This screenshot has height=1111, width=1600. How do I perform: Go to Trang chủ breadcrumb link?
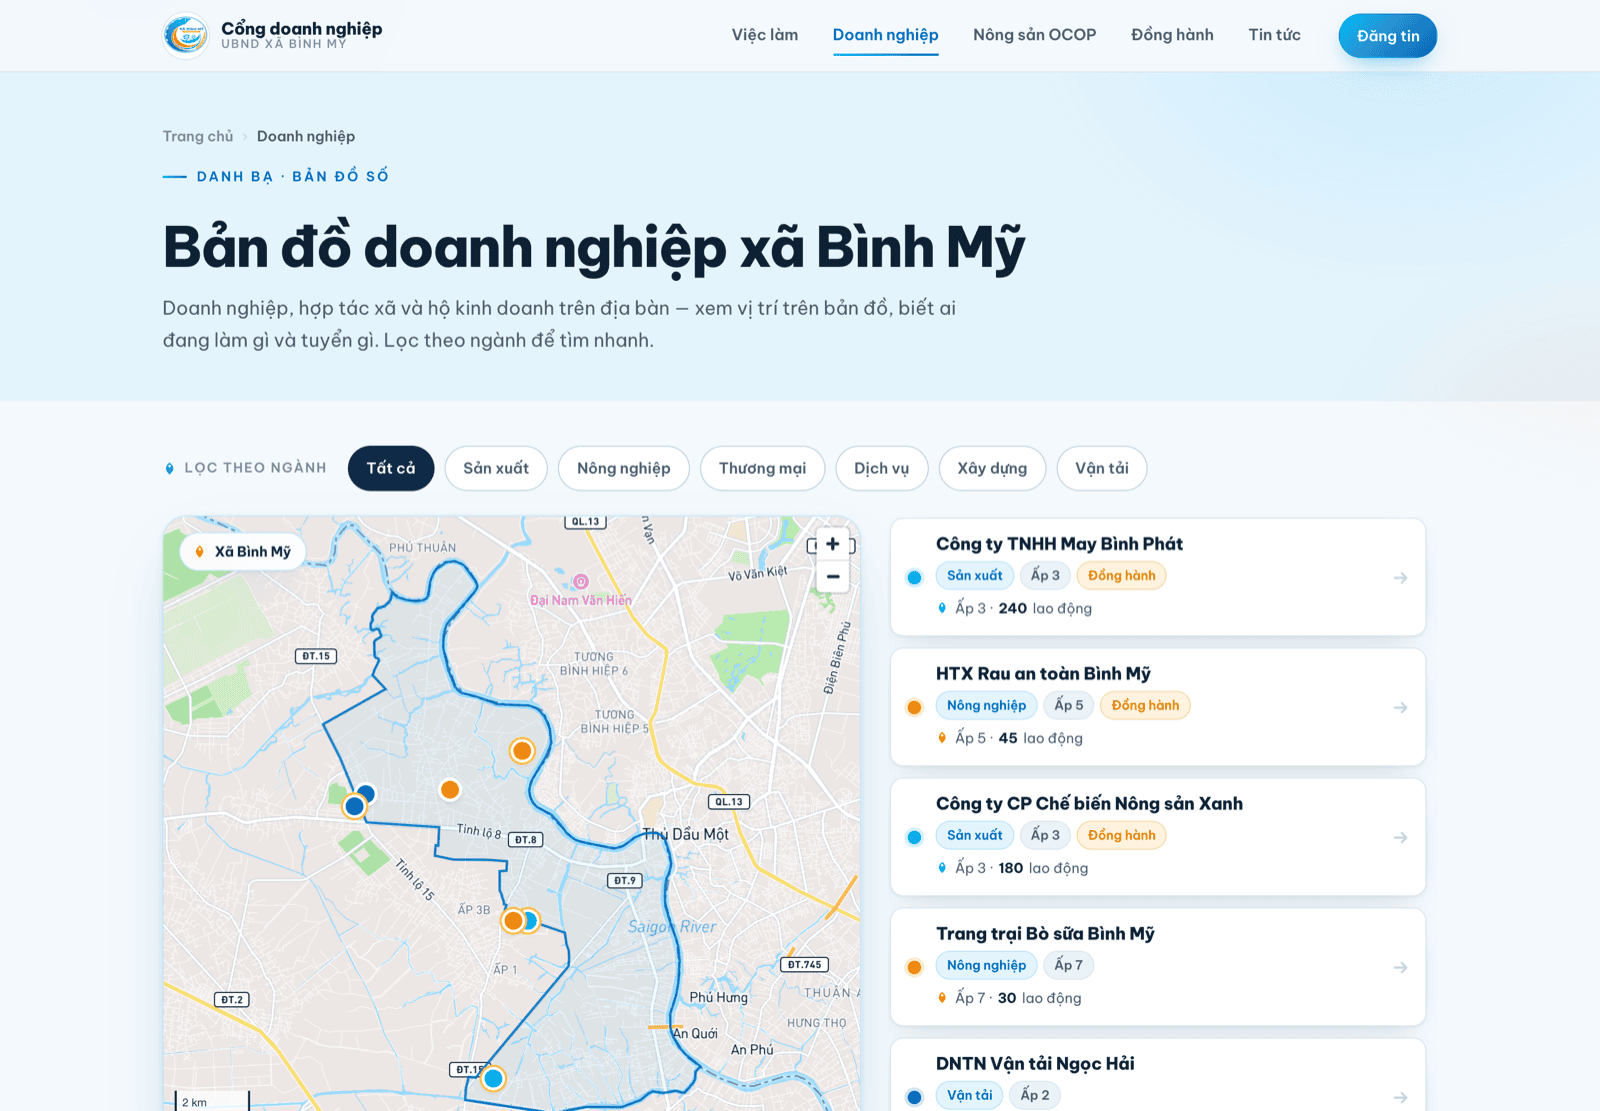point(198,136)
